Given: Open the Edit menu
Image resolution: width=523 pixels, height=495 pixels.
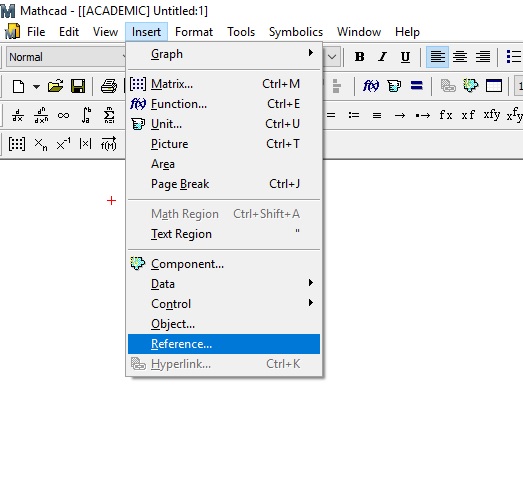Looking at the screenshot, I should tap(69, 32).
